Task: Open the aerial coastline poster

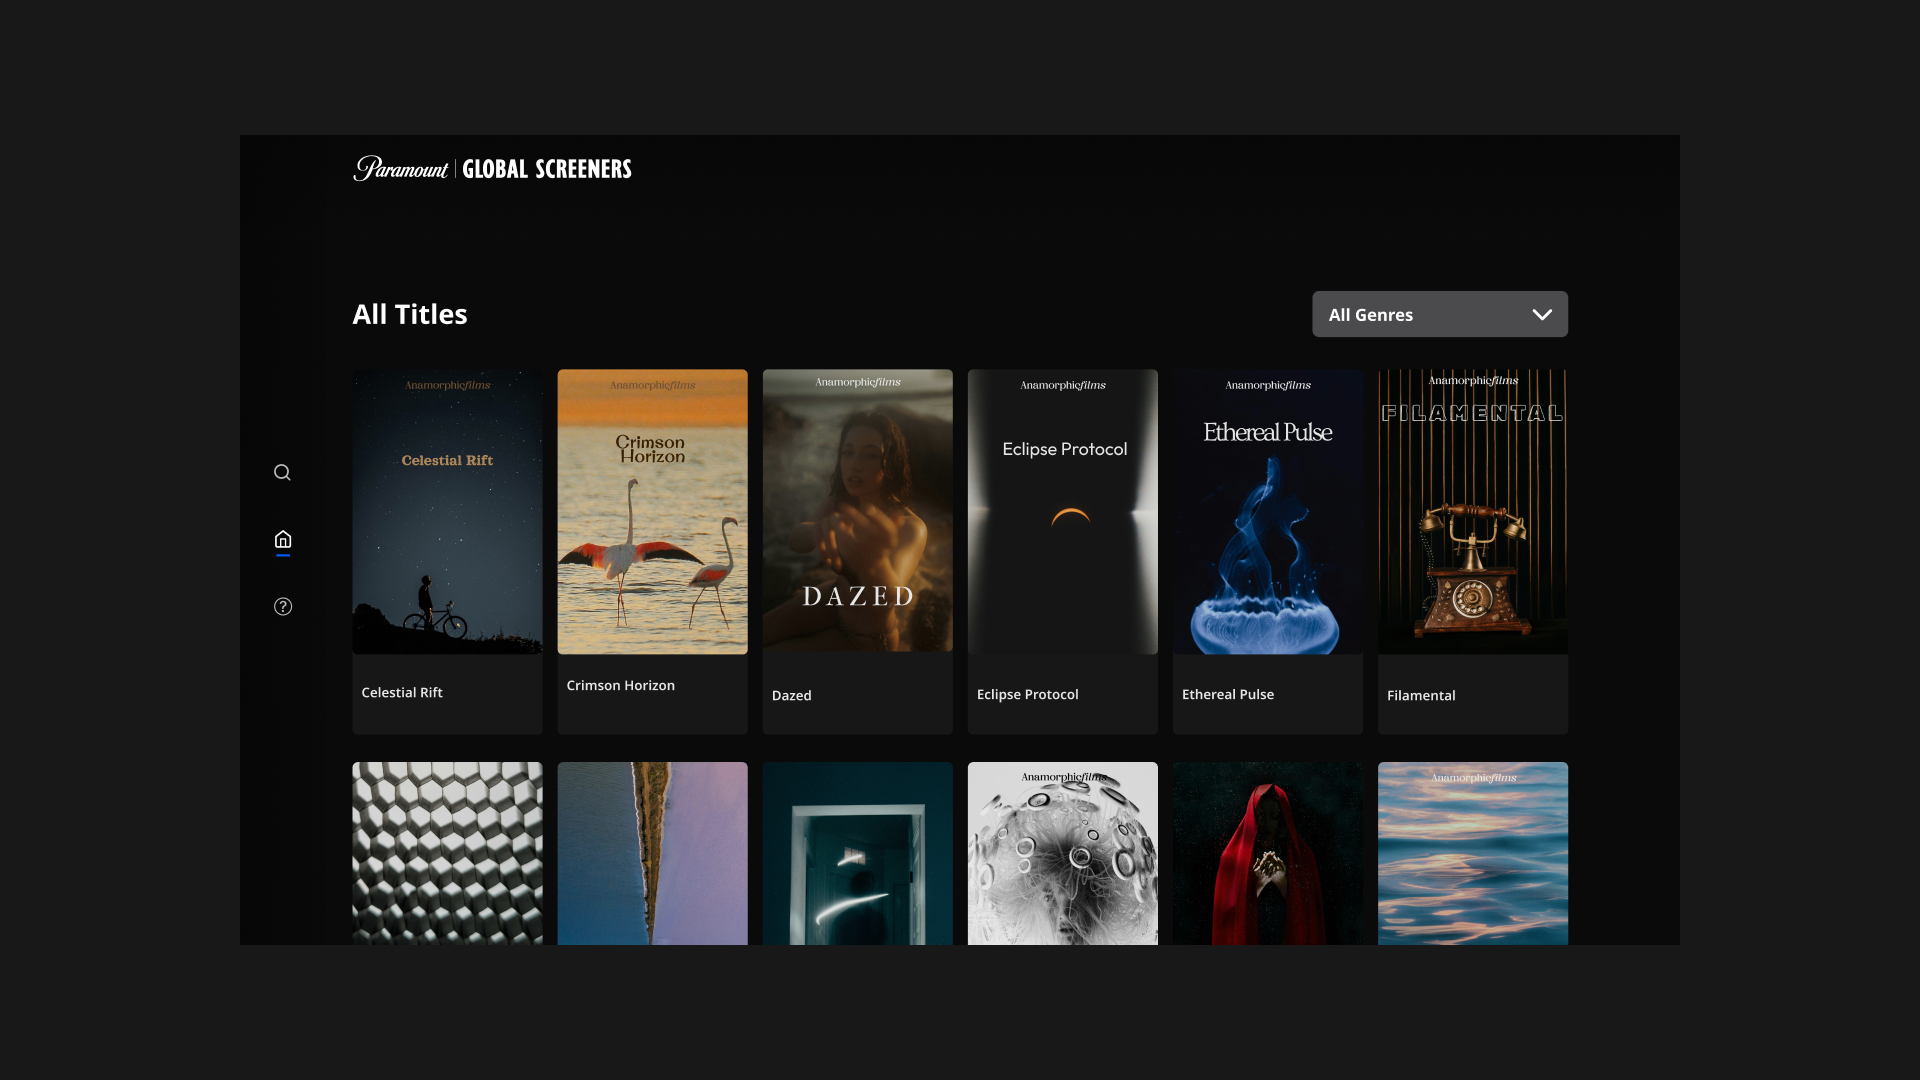Action: (652, 853)
